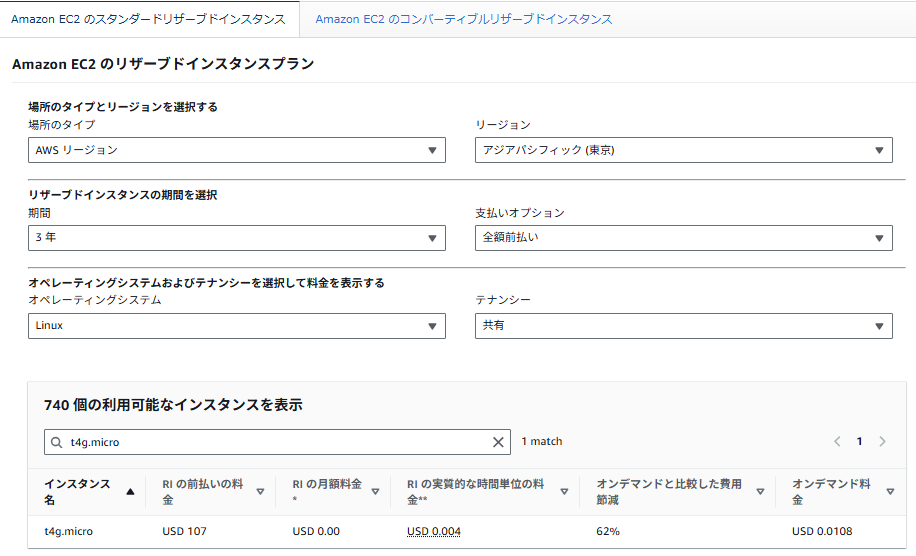This screenshot has width=916, height=556.
Task: Clear the search with the X icon
Action: coord(498,442)
